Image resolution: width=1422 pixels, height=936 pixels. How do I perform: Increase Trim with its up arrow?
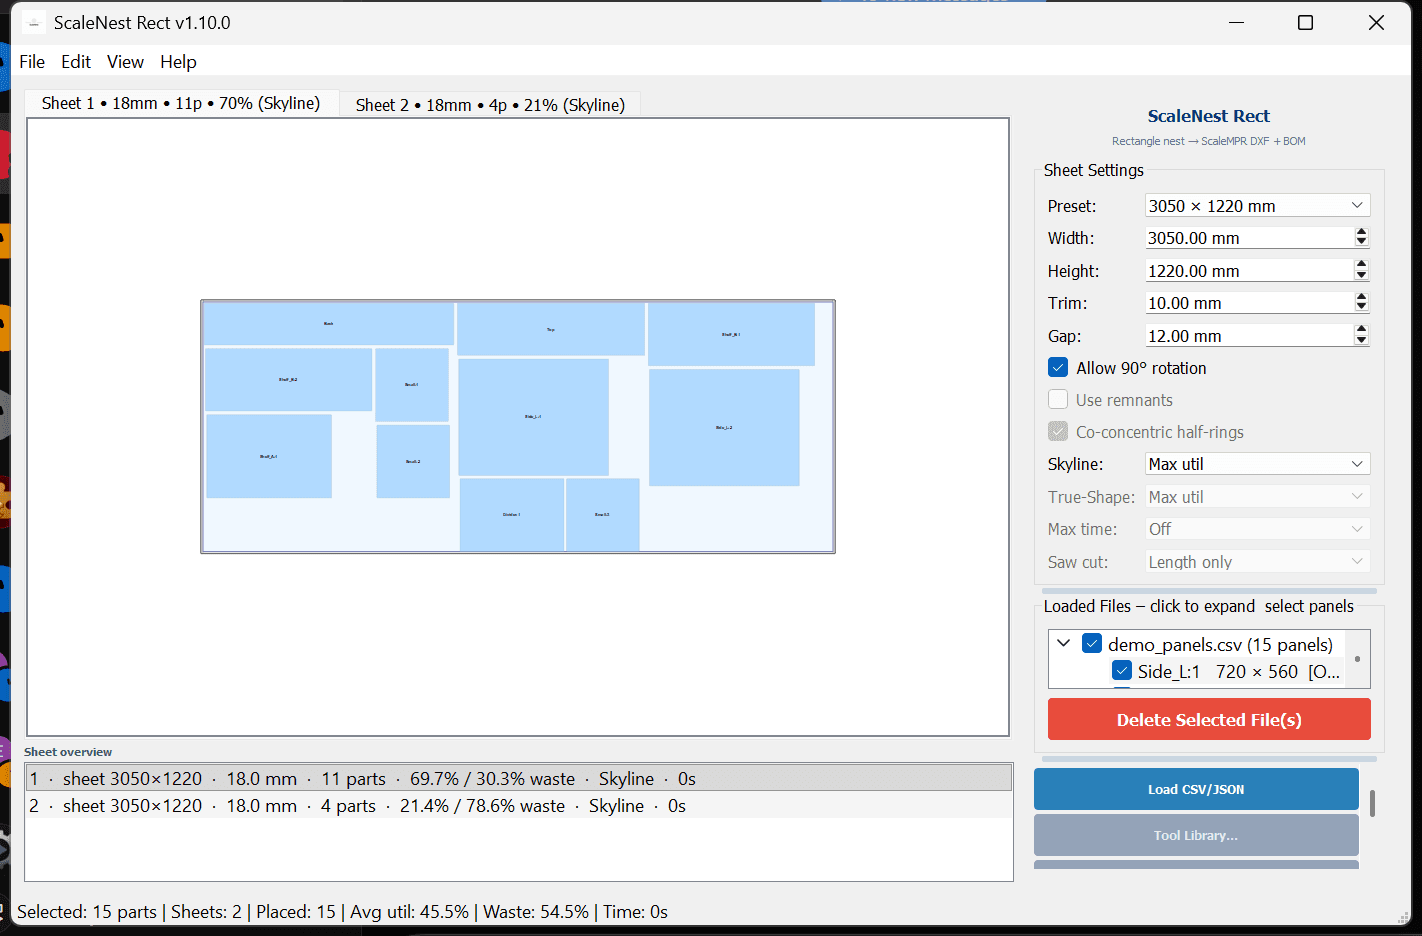tap(1361, 297)
